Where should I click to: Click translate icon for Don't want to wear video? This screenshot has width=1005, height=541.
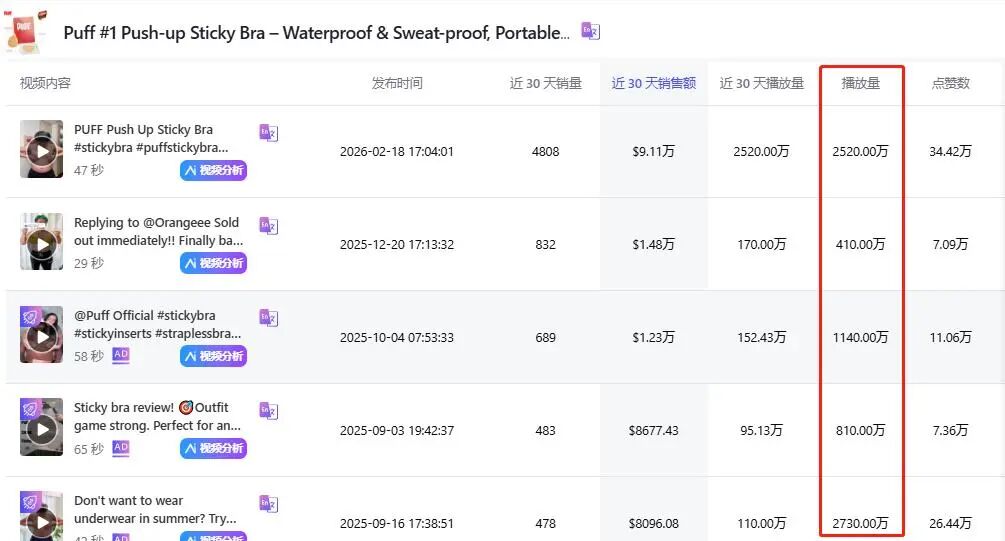268,504
